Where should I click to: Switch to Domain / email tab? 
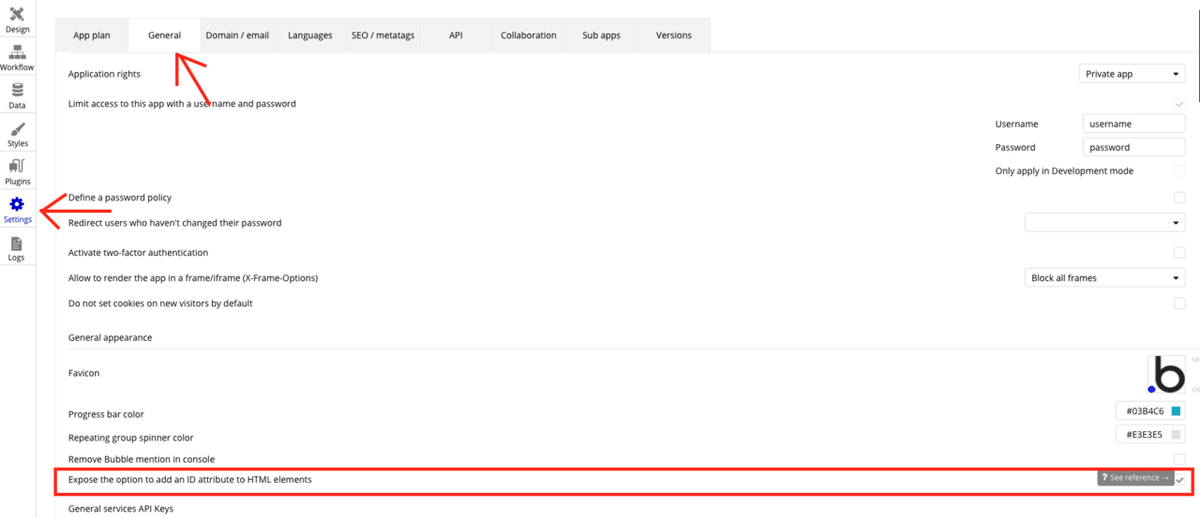237,35
